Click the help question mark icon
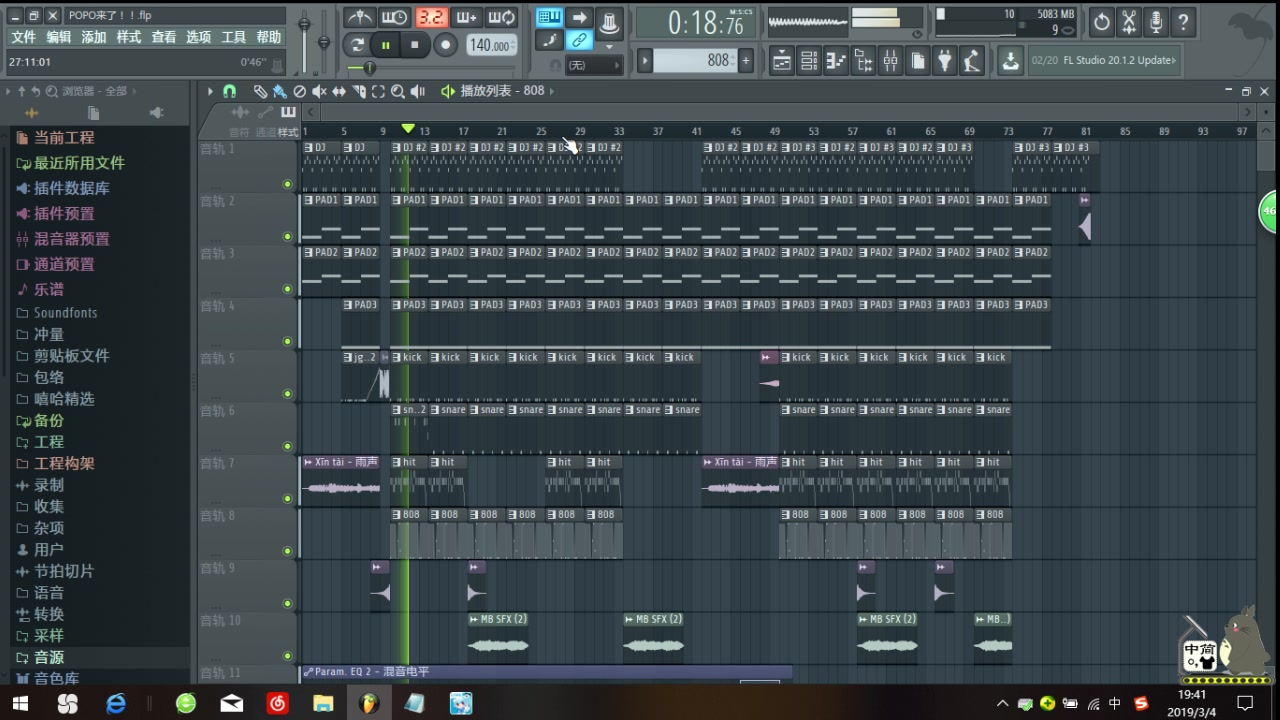Viewport: 1280px width, 720px height. [x=1182, y=21]
